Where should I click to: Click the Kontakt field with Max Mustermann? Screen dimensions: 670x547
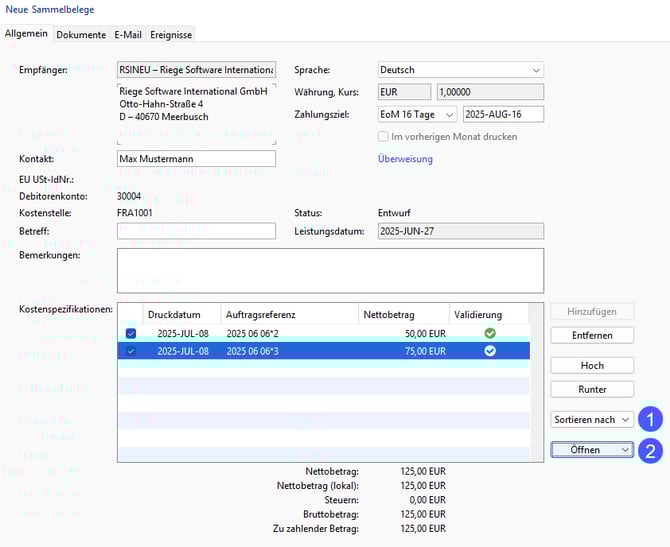click(196, 159)
